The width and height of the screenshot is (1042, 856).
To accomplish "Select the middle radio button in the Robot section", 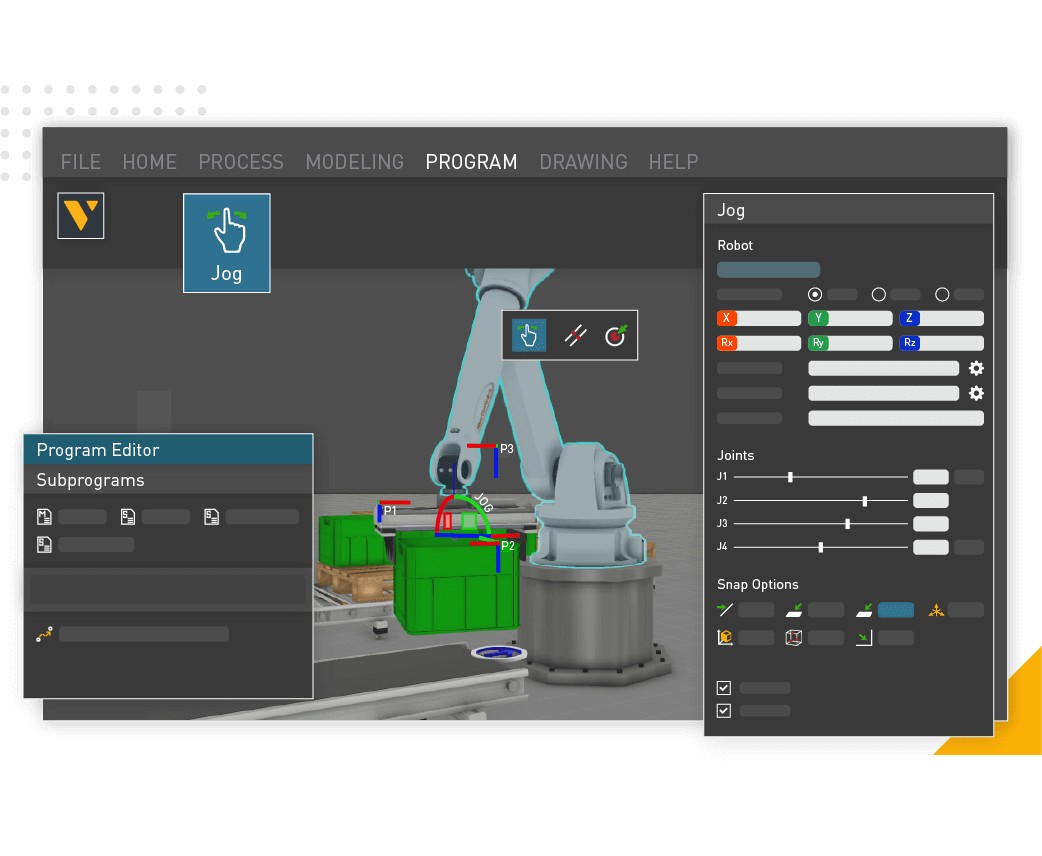I will click(879, 294).
